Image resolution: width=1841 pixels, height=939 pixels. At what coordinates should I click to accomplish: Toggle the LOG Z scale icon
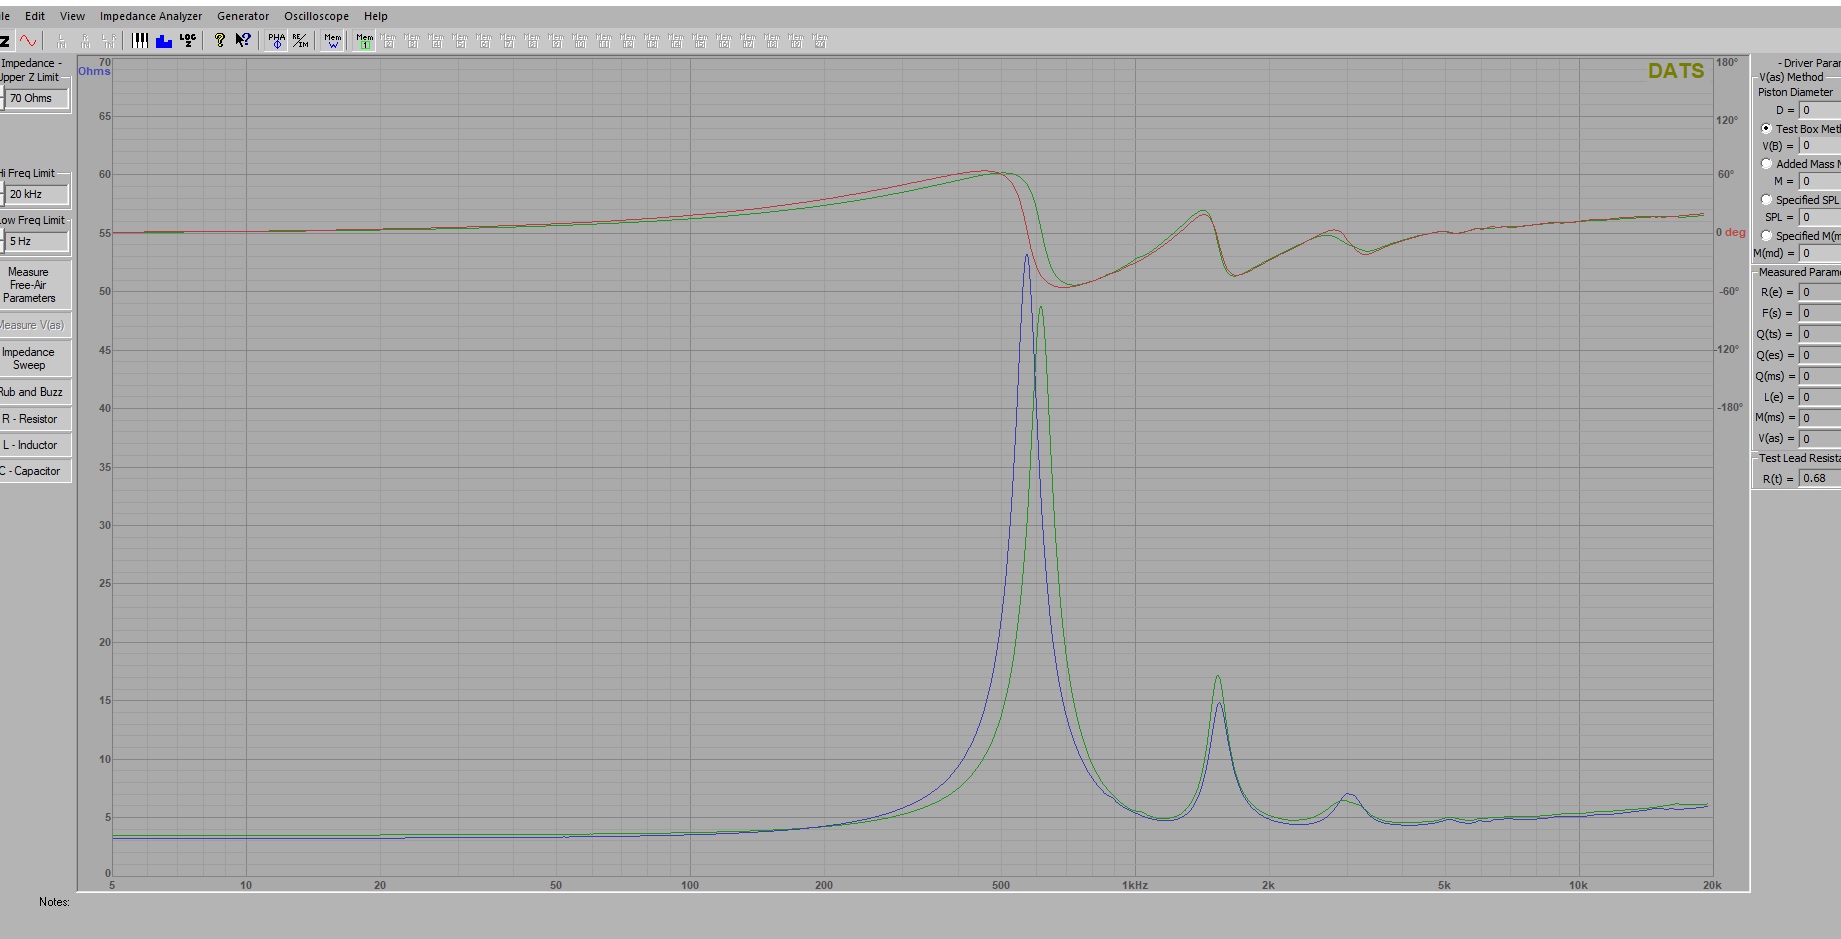click(188, 41)
